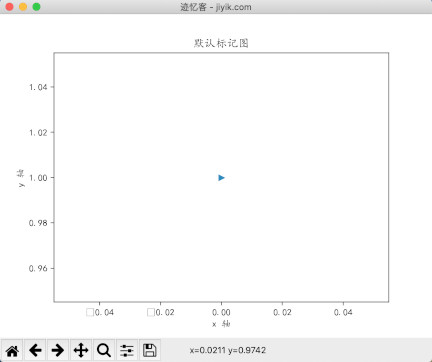Image resolution: width=432 pixels, height=362 pixels.
Task: Activate the Pan tool with cross arrows
Action: (81, 350)
